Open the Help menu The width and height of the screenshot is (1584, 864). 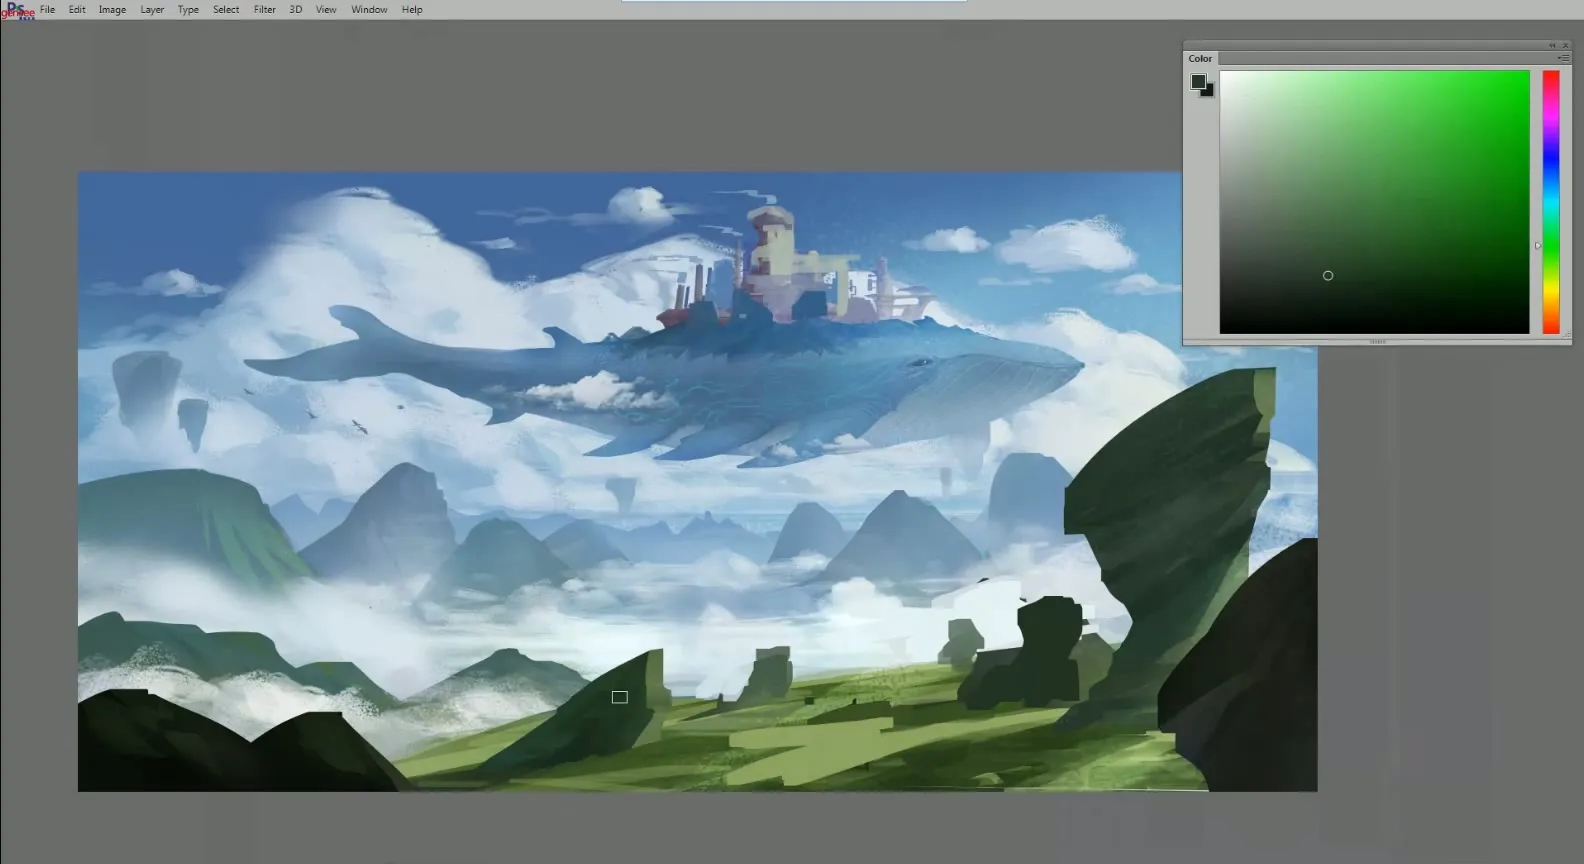(x=412, y=10)
